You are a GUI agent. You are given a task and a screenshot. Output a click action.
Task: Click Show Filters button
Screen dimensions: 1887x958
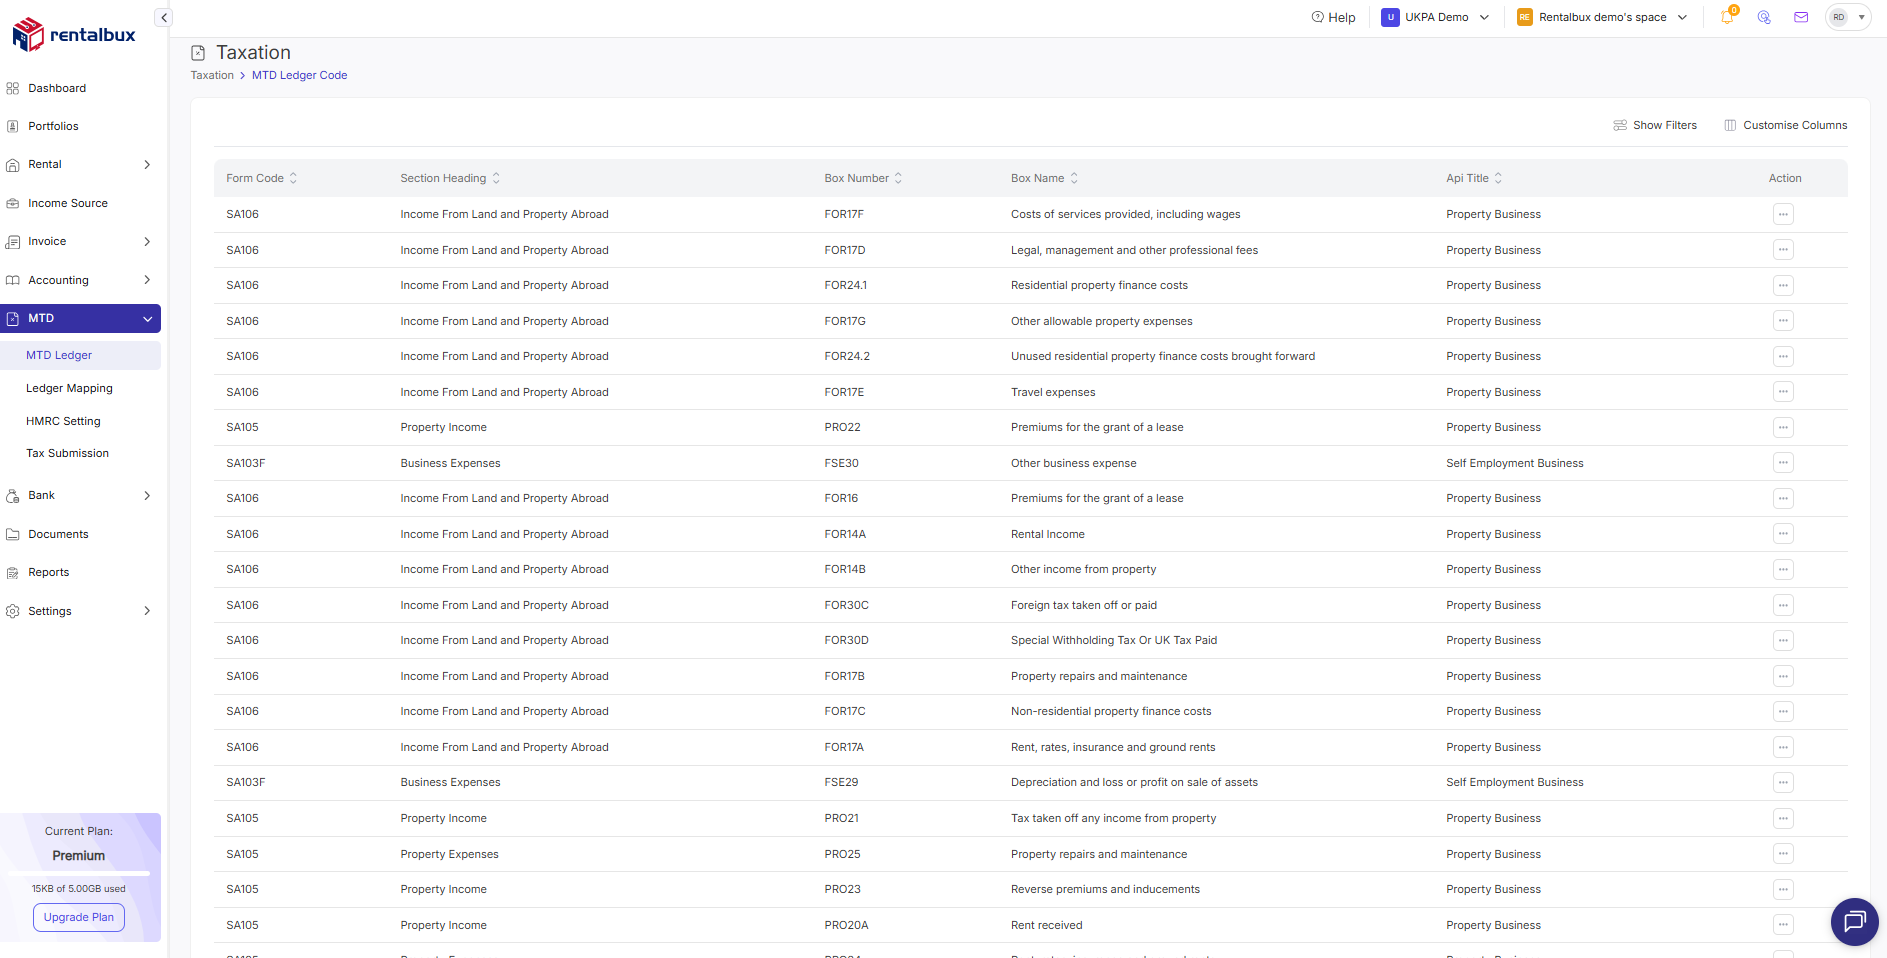[1655, 125]
